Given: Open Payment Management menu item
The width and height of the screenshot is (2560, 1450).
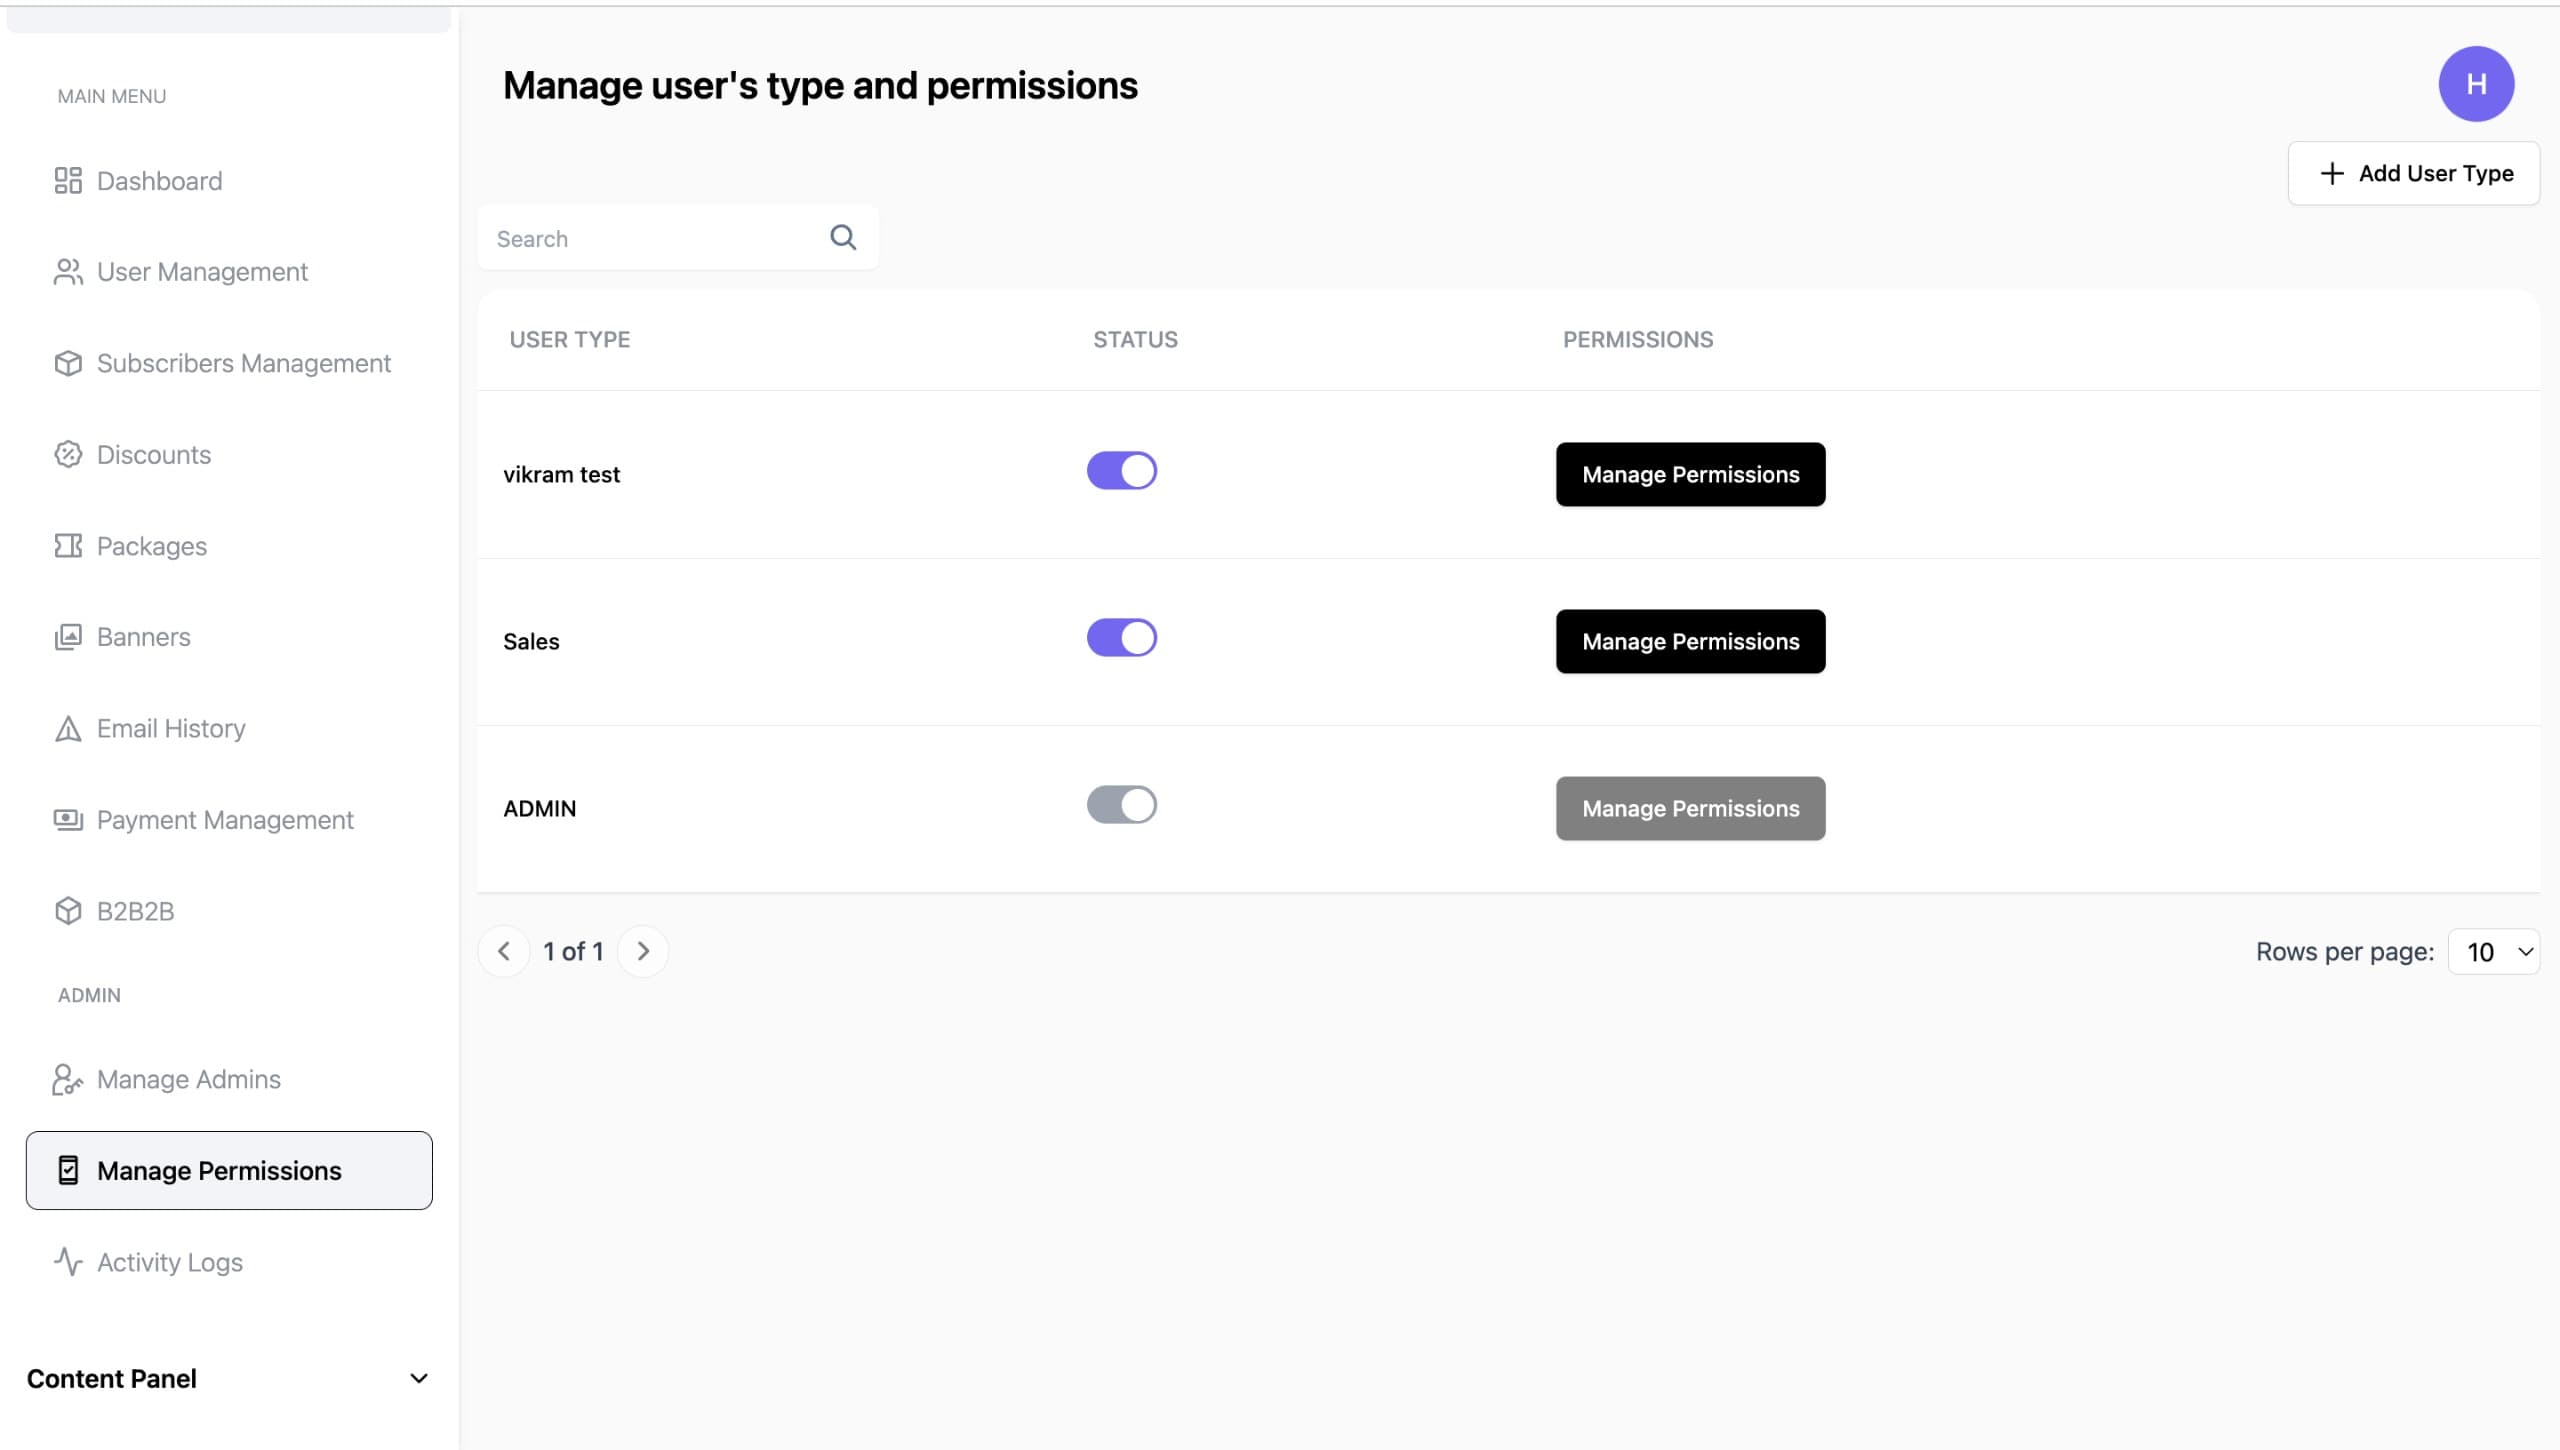Looking at the screenshot, I should (x=226, y=819).
